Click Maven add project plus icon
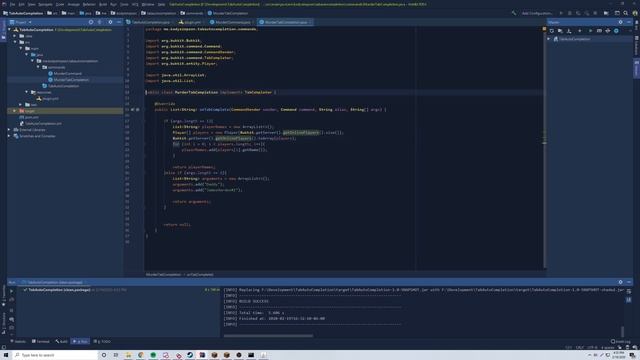Viewport: 640px width, 360px height. point(580,31)
